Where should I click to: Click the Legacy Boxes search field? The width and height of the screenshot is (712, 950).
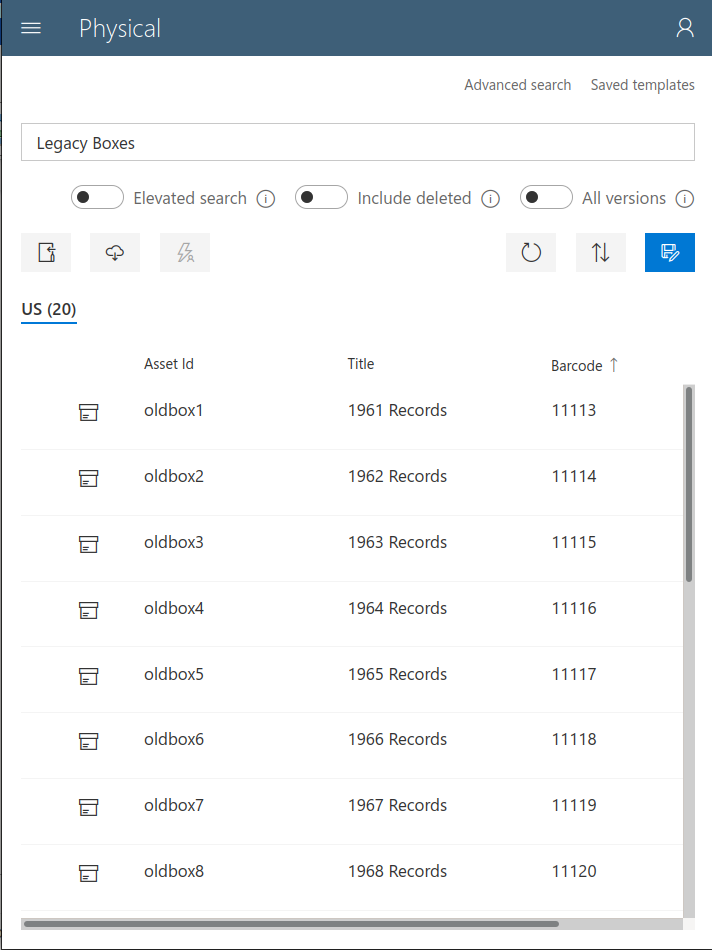[357, 143]
